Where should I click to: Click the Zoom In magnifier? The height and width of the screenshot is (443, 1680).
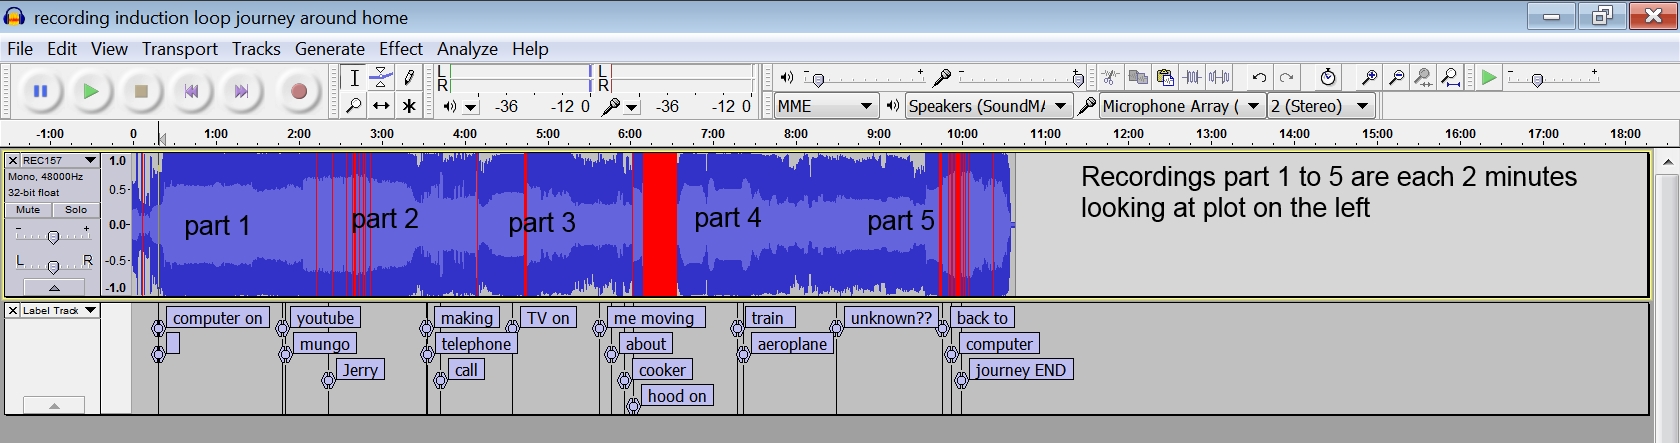click(1369, 77)
